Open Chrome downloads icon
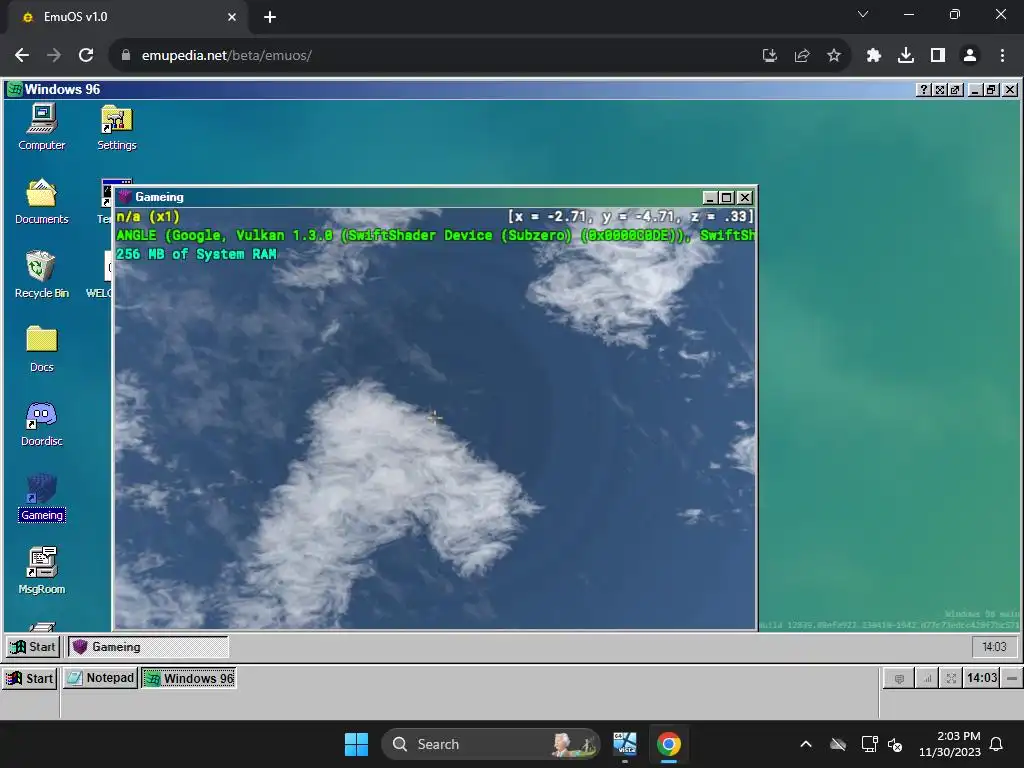 tap(906, 56)
